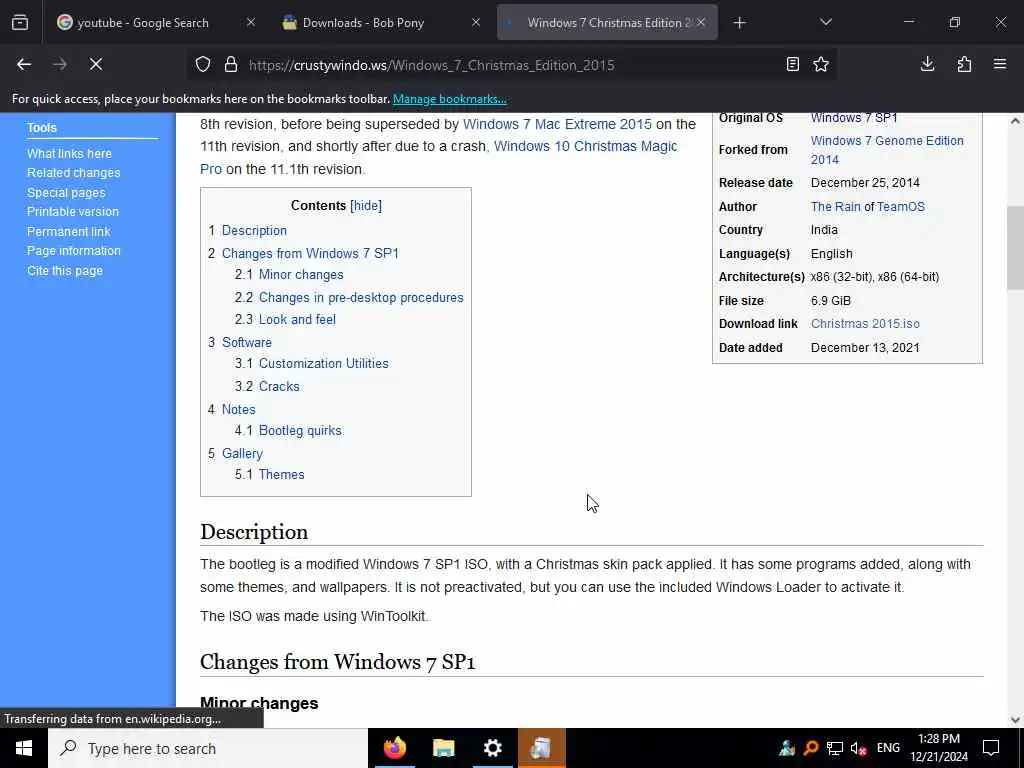The height and width of the screenshot is (768, 1024).
Task: Click scrollbar down arrow
Action: pyautogui.click(x=1015, y=720)
